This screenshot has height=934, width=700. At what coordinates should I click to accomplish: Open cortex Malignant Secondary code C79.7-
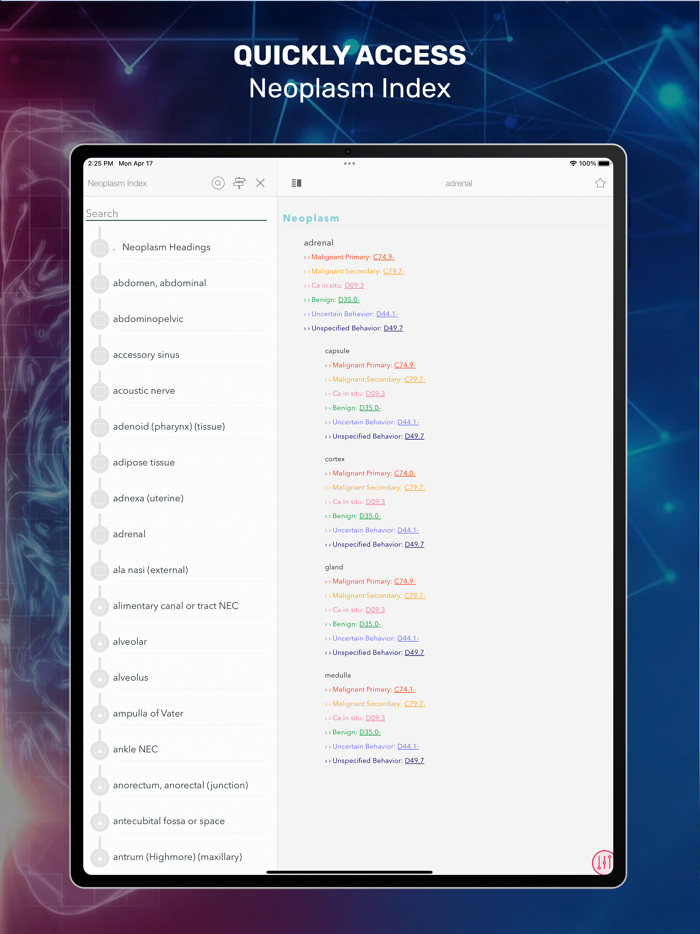coord(415,488)
